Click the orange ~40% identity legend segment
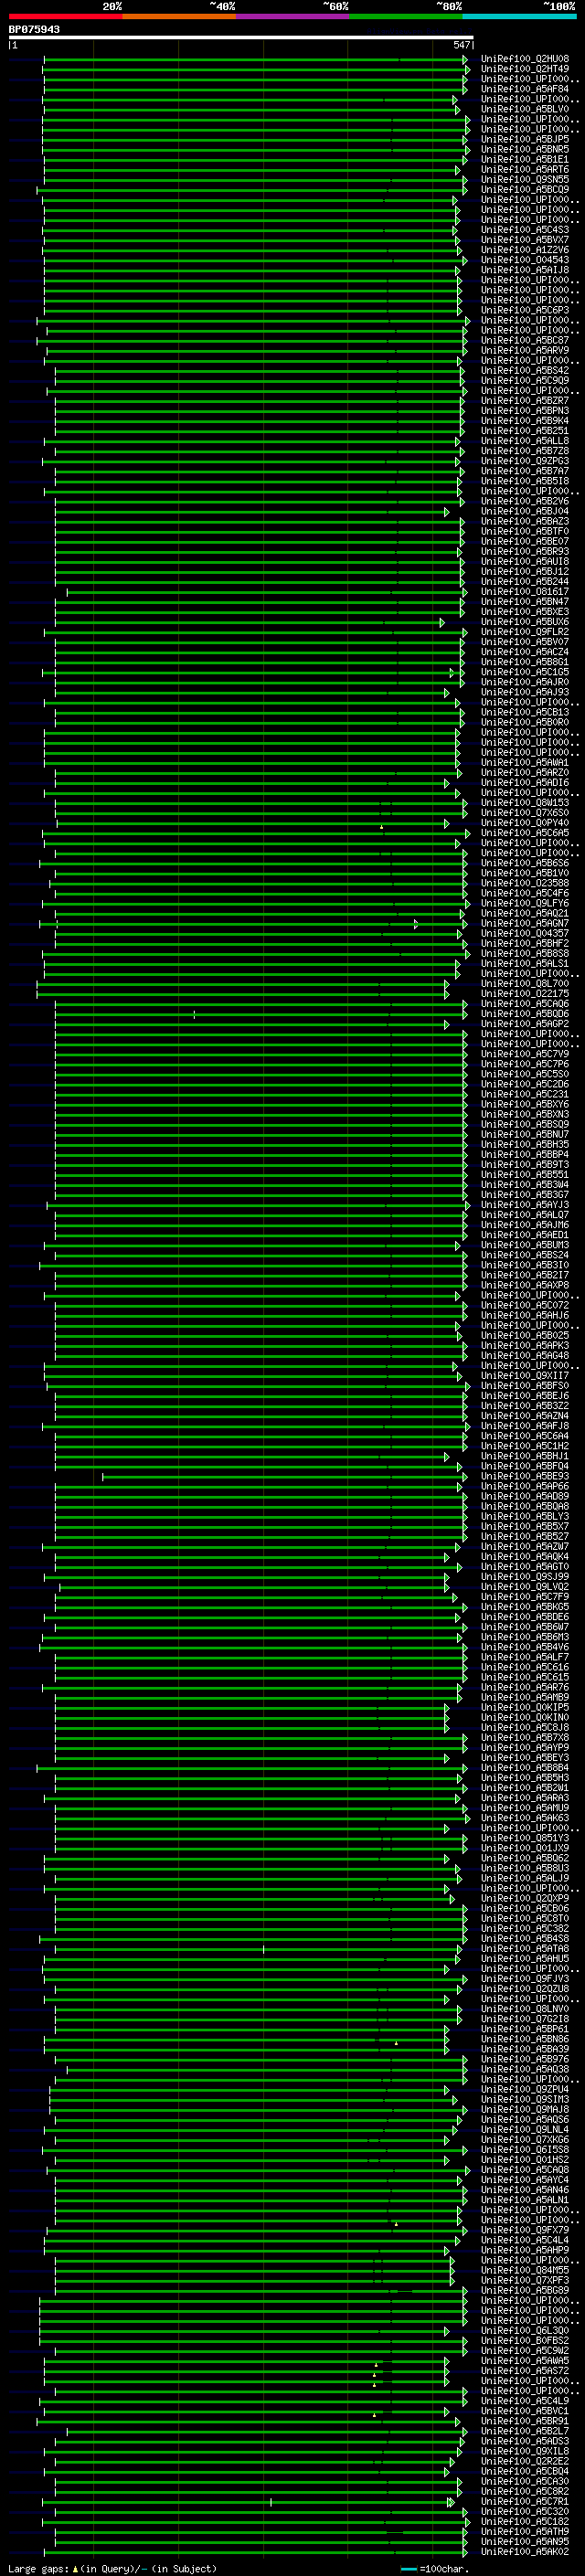585x2576 pixels. click(179, 17)
